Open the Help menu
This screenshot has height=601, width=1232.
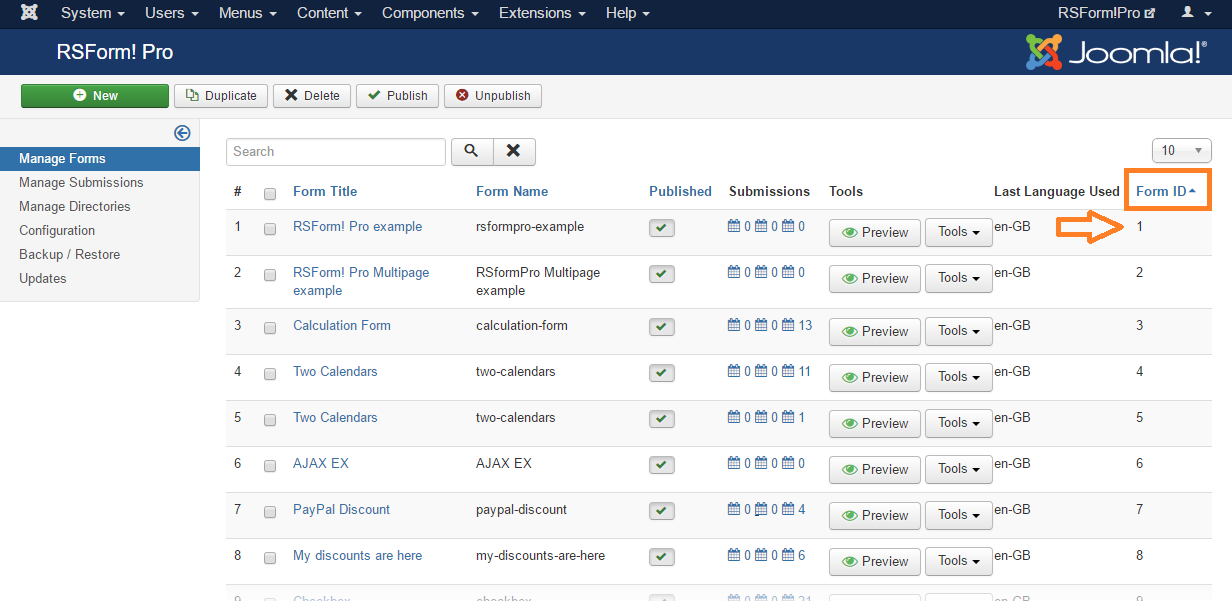coord(628,13)
